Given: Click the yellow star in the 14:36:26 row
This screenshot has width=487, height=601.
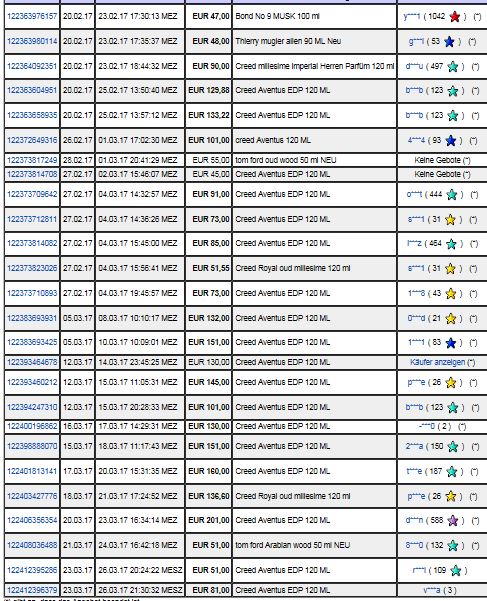Looking at the screenshot, I should [x=451, y=220].
